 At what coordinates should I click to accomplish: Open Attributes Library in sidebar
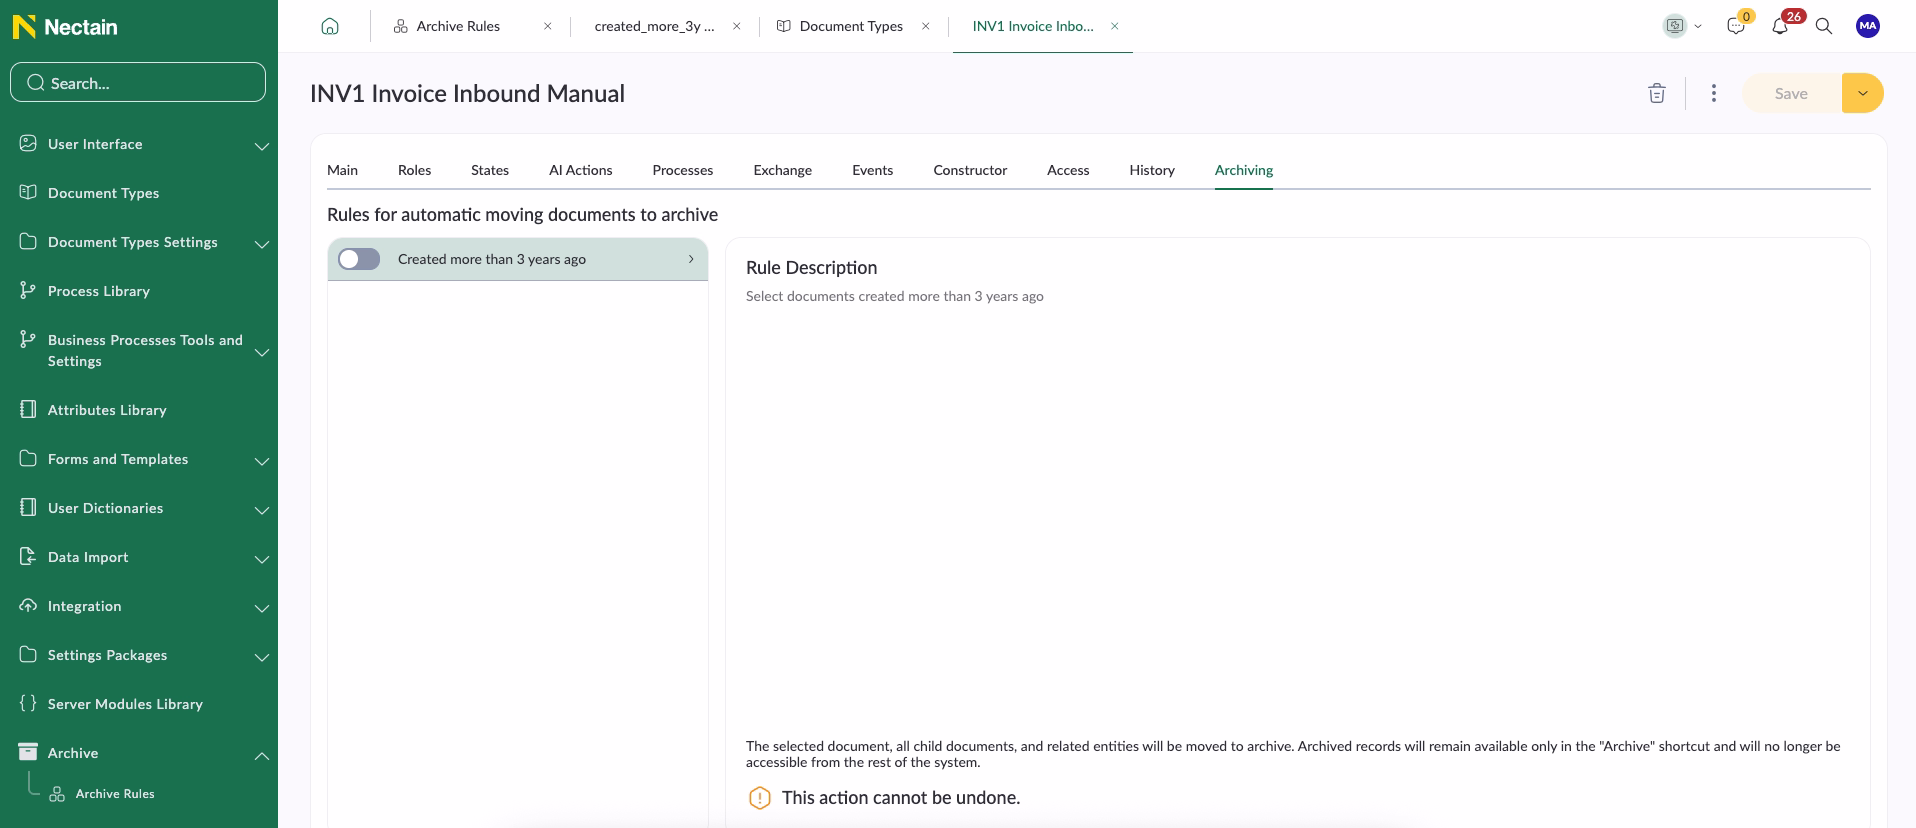[x=107, y=410]
